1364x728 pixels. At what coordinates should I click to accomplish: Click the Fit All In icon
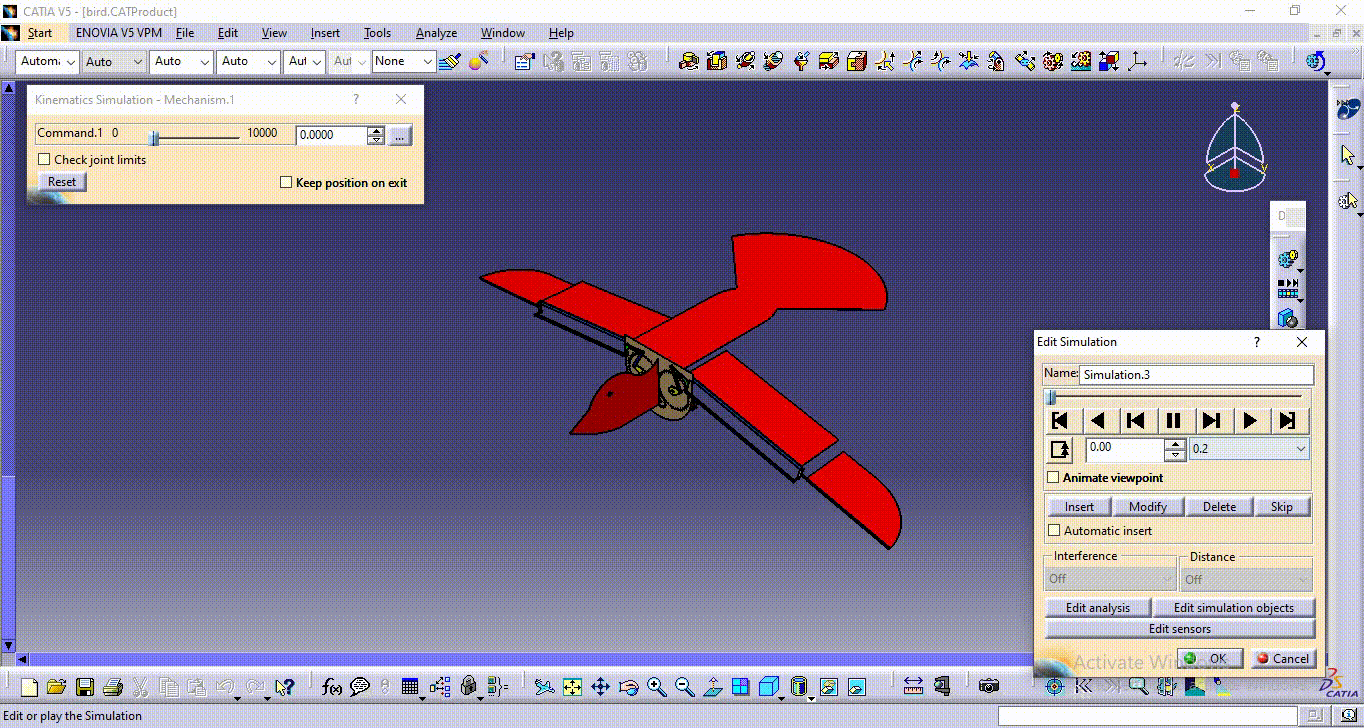572,687
